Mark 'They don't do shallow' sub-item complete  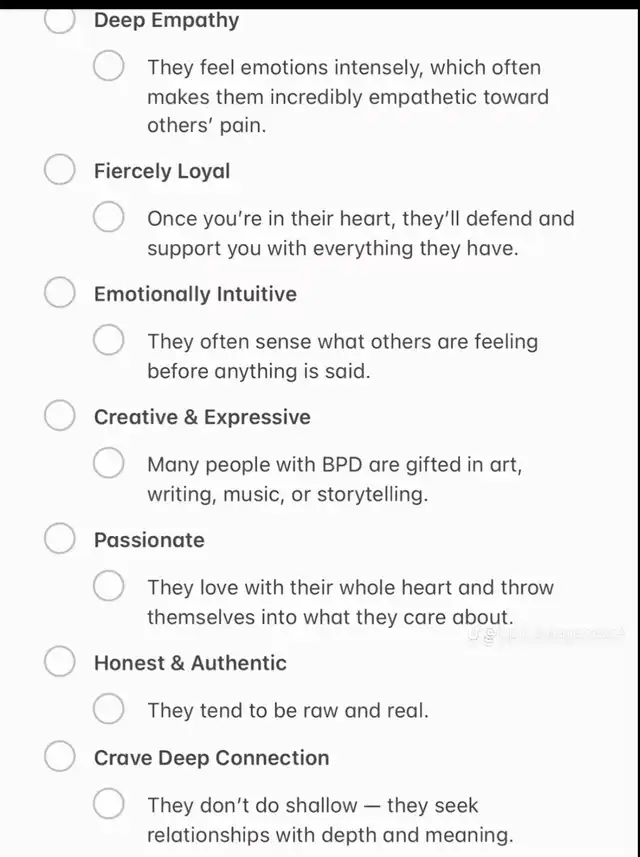(x=108, y=803)
